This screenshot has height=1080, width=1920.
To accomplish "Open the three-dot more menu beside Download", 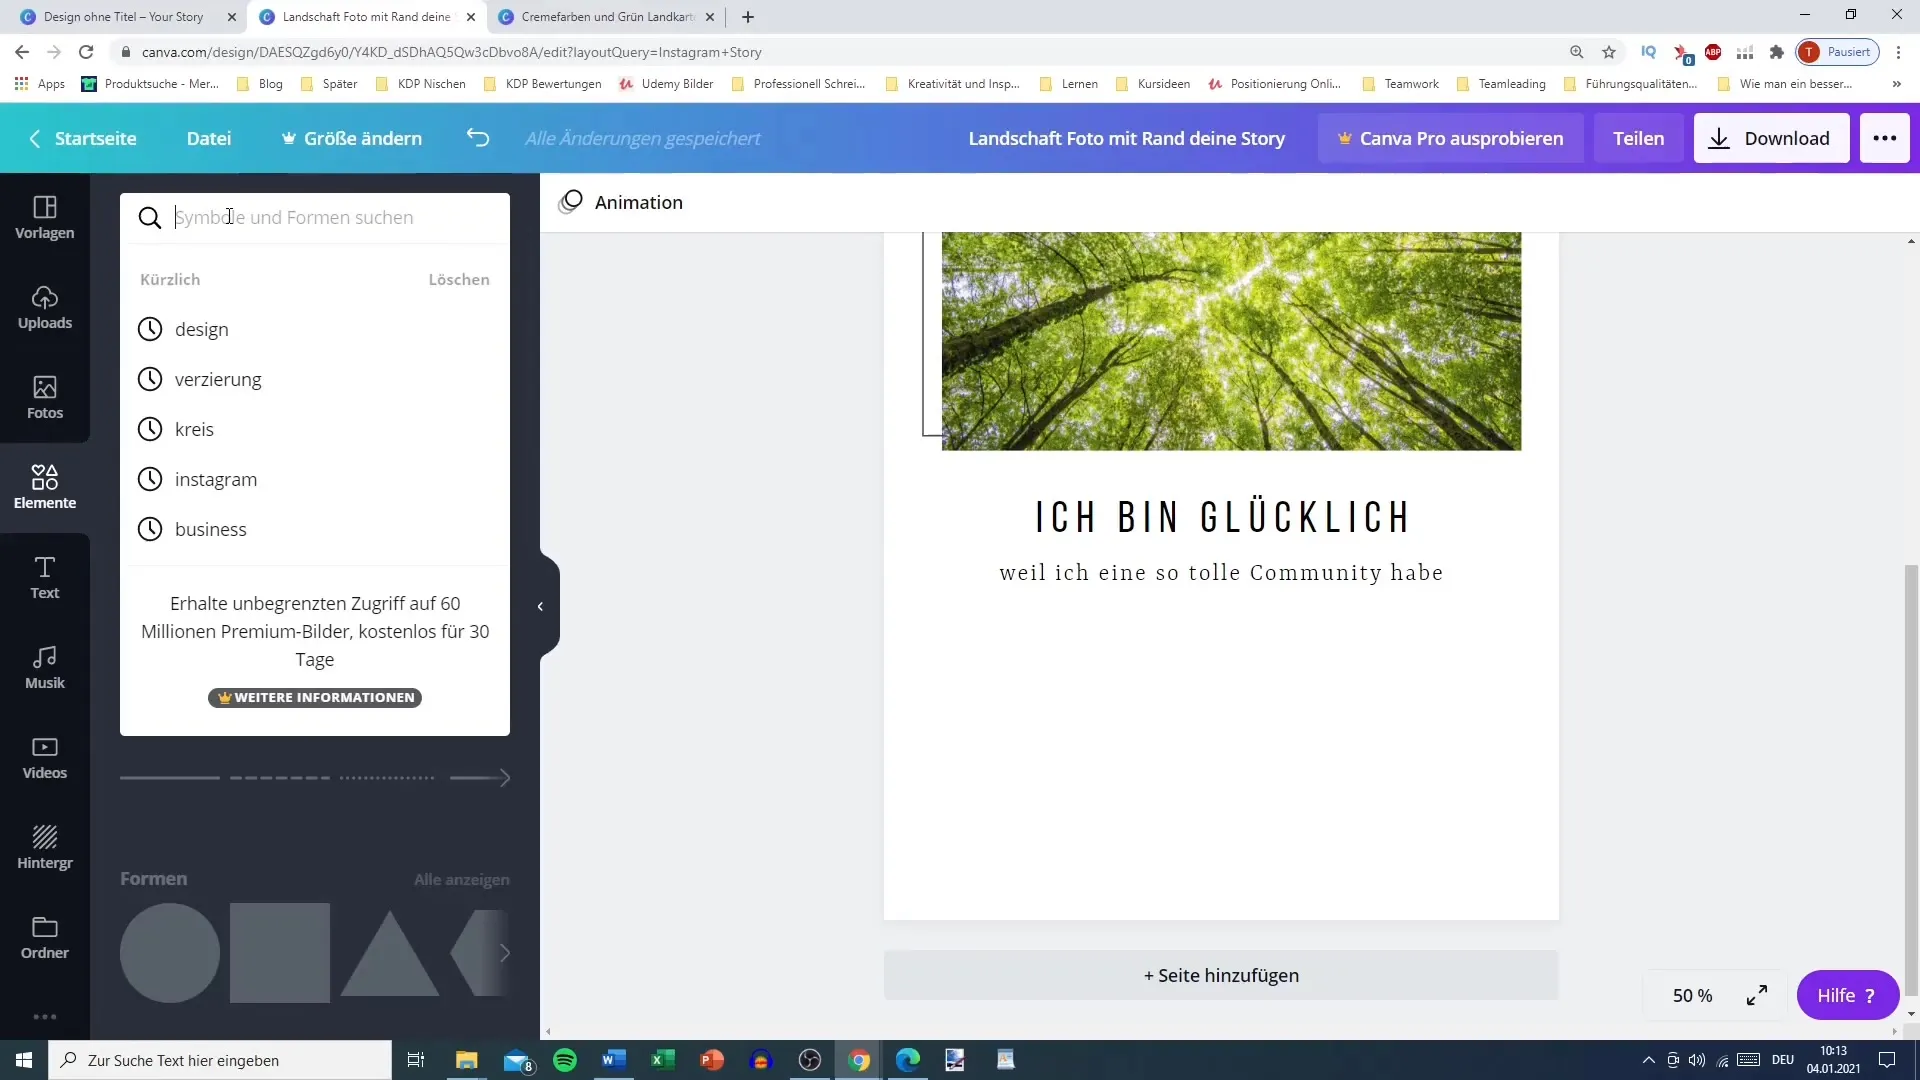I will coord(1884,138).
